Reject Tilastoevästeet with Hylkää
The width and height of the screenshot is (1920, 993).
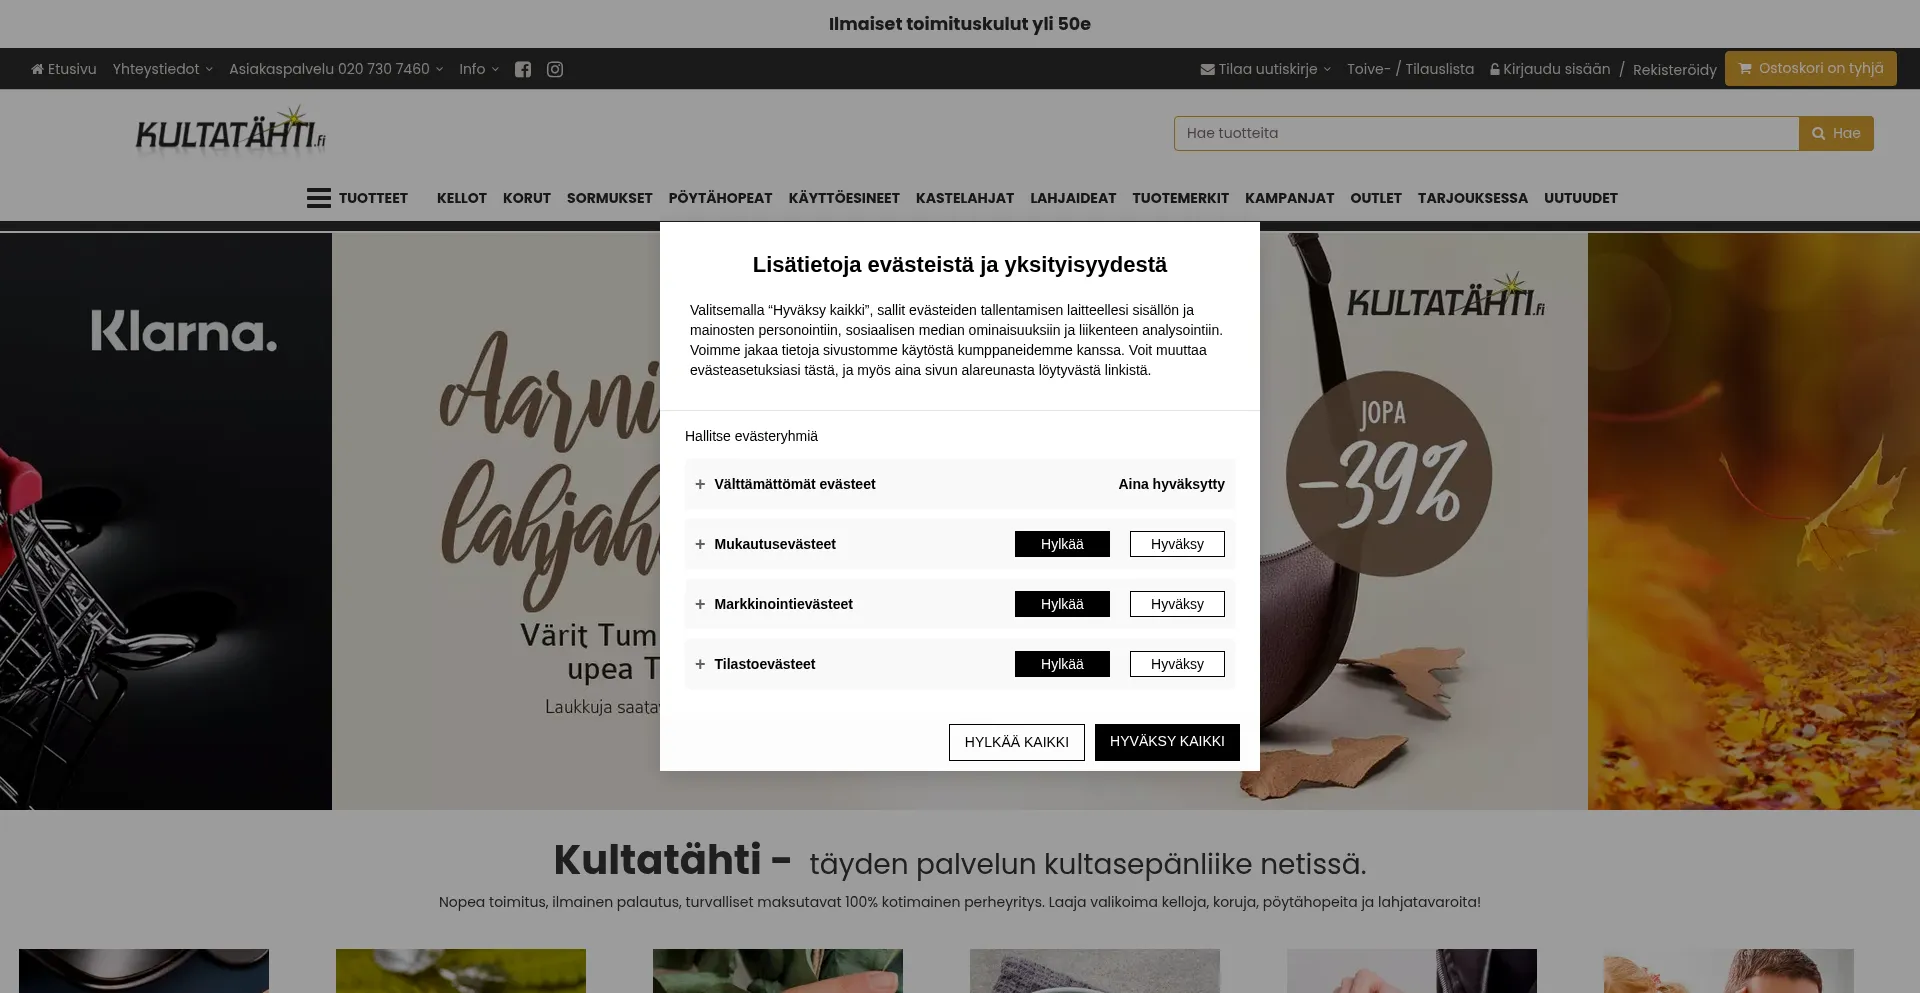1062,663
